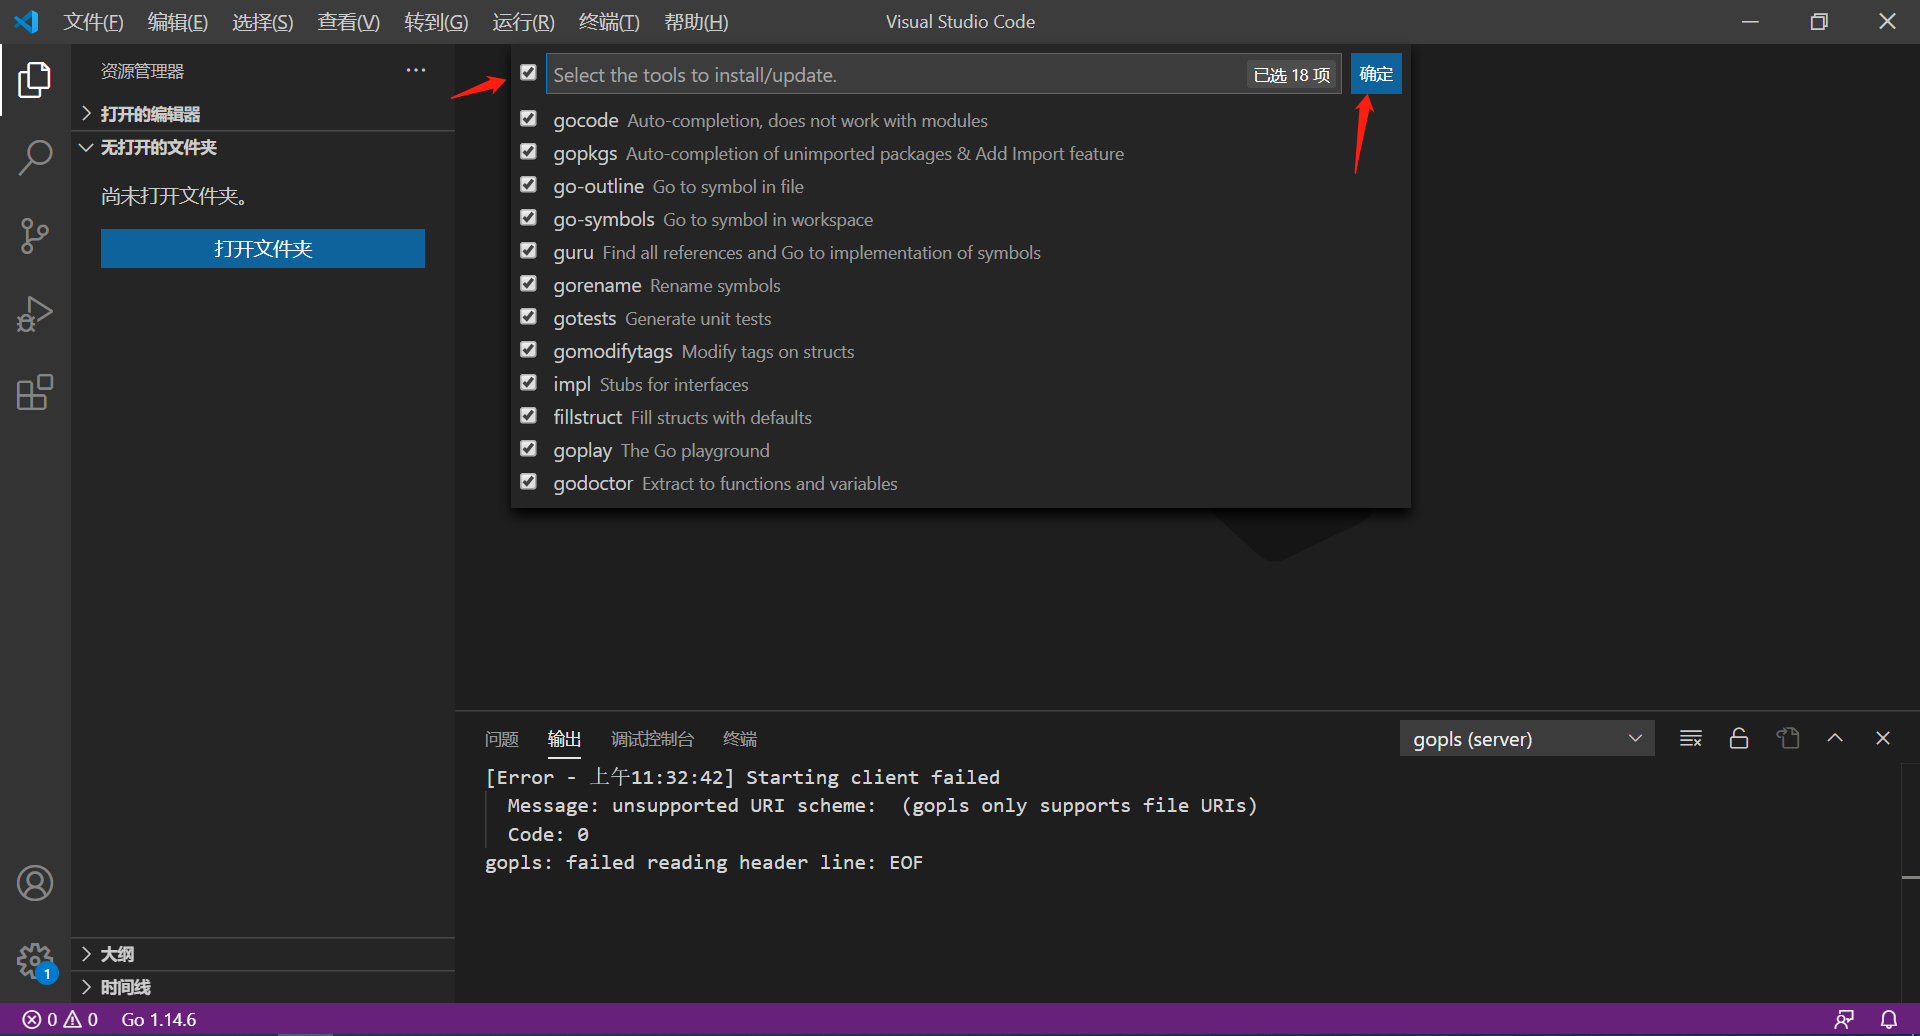Open notifications bell in status bar
1920x1036 pixels.
tap(1888, 1019)
